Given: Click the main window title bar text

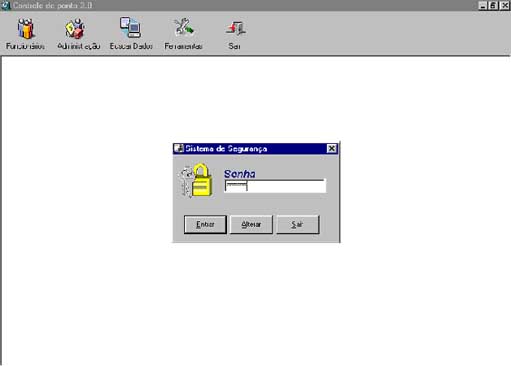Looking at the screenshot, I should tap(52, 5).
